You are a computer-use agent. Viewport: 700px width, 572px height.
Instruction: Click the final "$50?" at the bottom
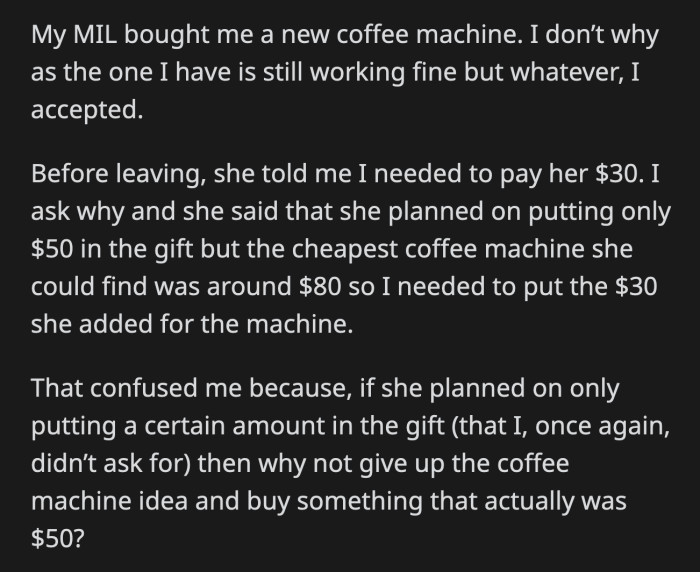(58, 539)
